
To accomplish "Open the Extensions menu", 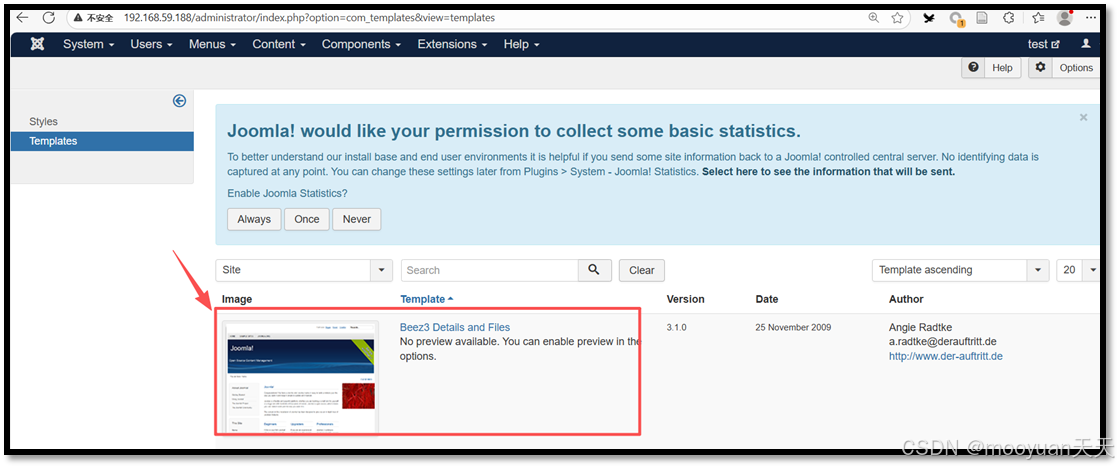I will pos(452,44).
